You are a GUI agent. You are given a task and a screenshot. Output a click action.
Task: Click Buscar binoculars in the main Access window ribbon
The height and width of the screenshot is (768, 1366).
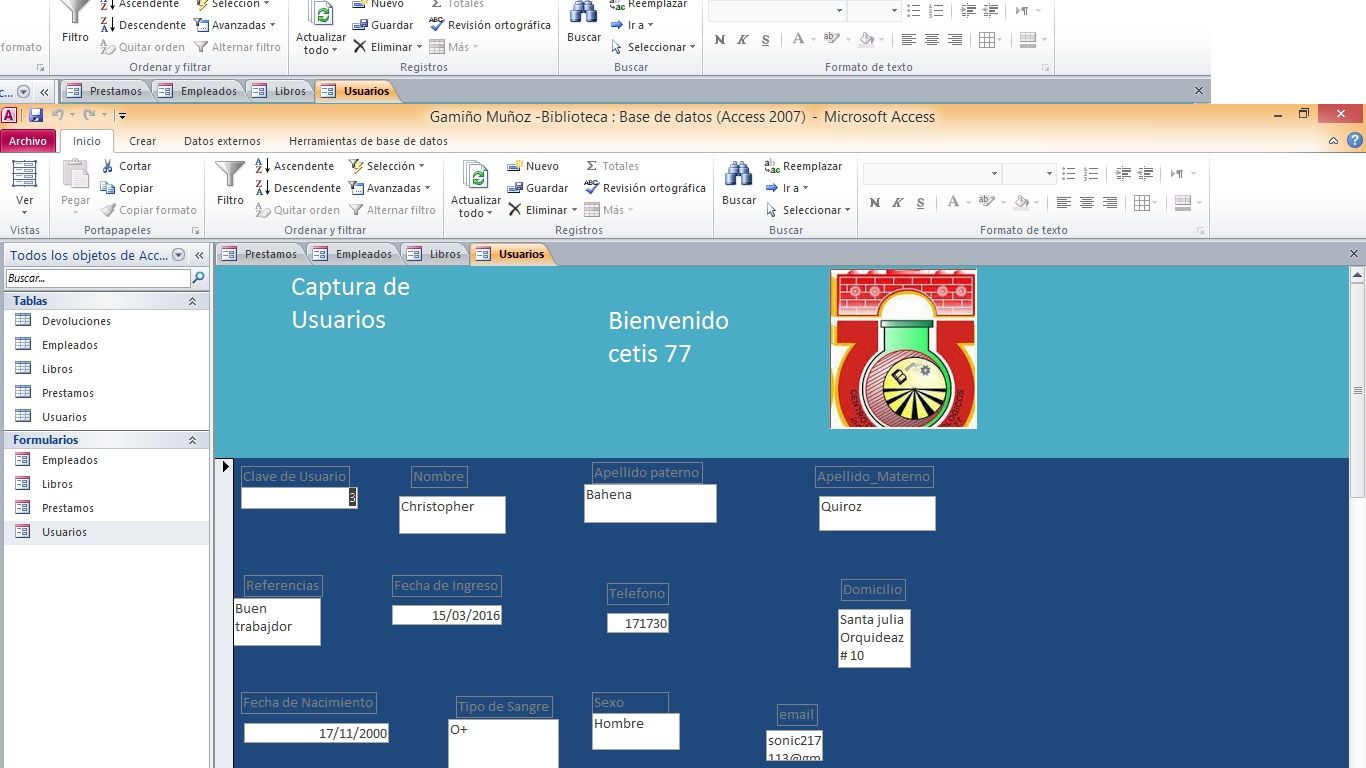pos(739,174)
